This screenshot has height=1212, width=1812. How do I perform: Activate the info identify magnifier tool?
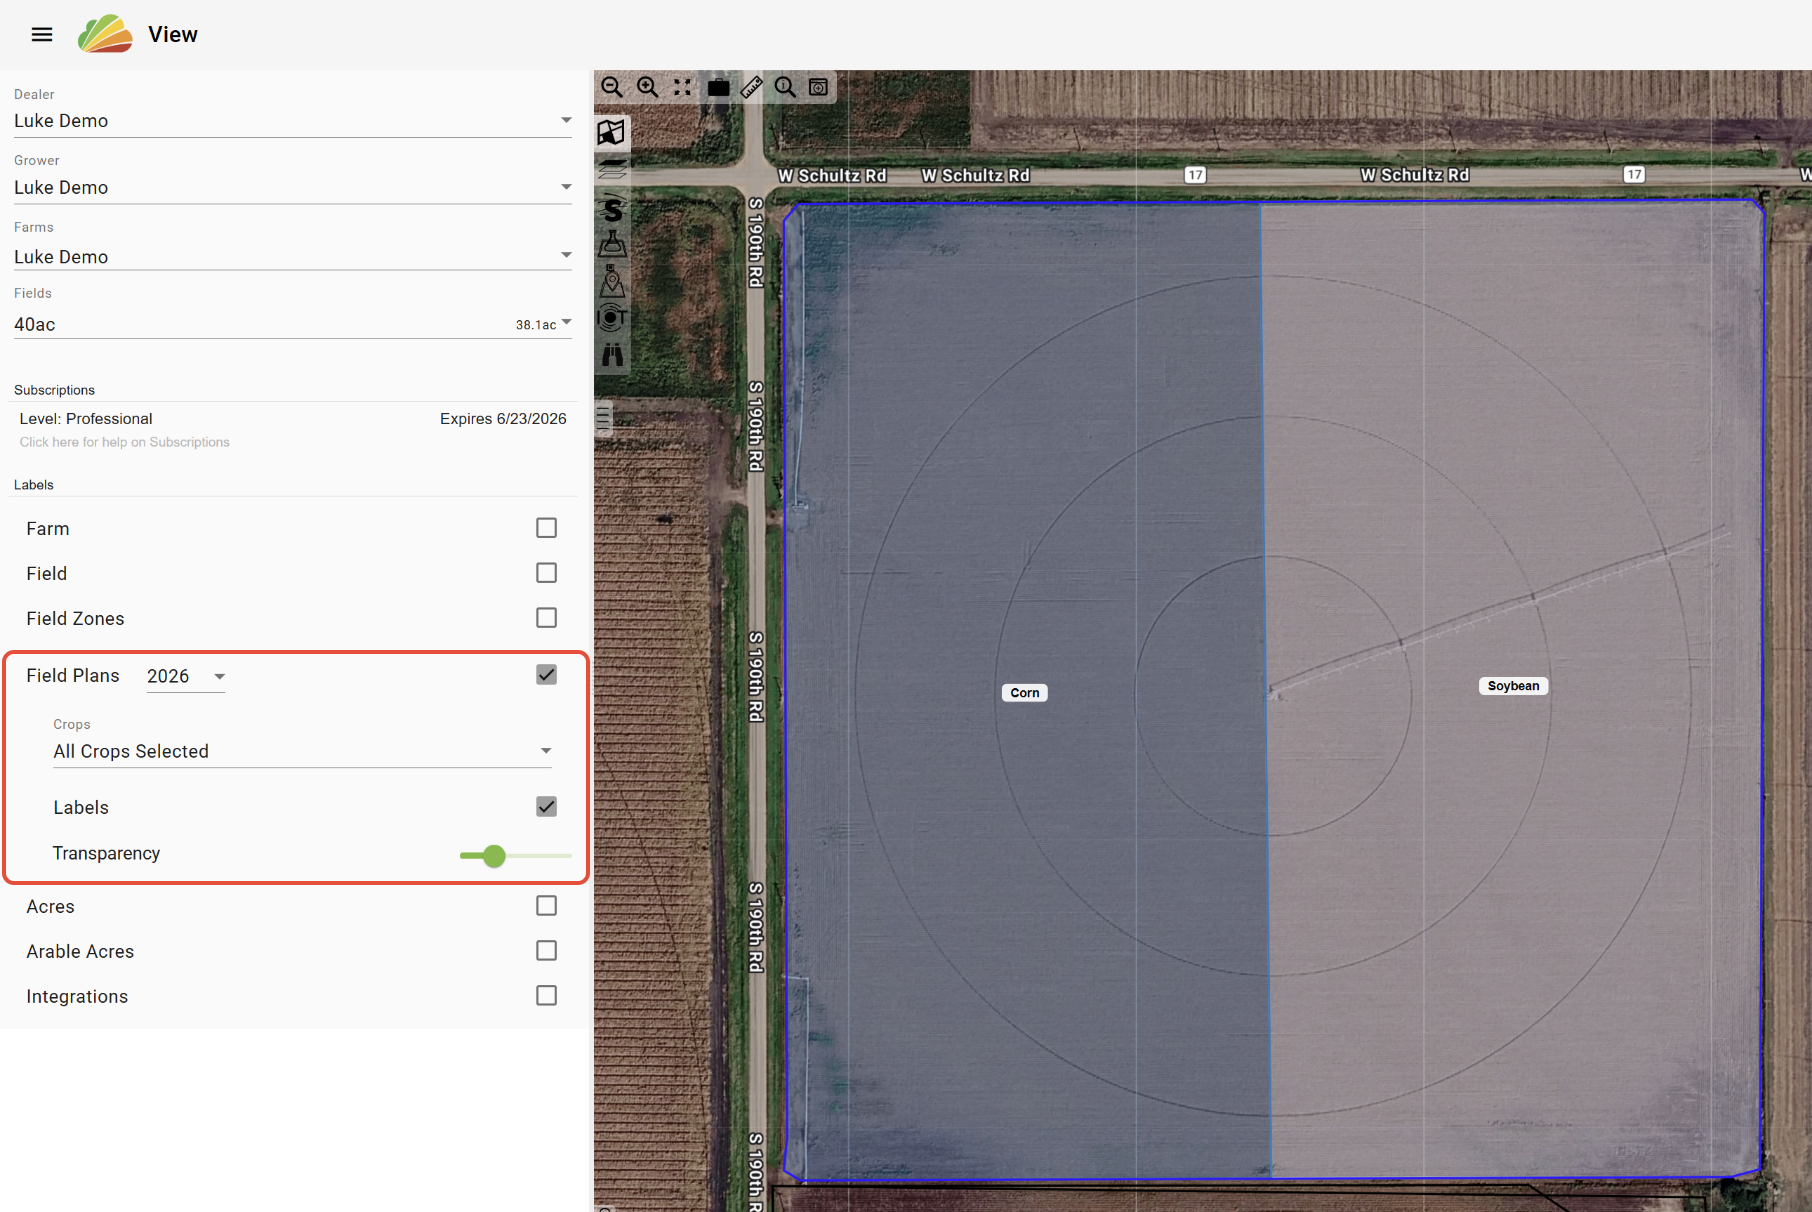(785, 87)
